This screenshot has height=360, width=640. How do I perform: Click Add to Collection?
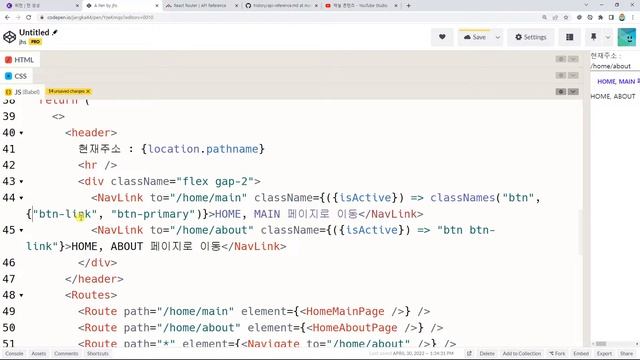tap(521, 353)
